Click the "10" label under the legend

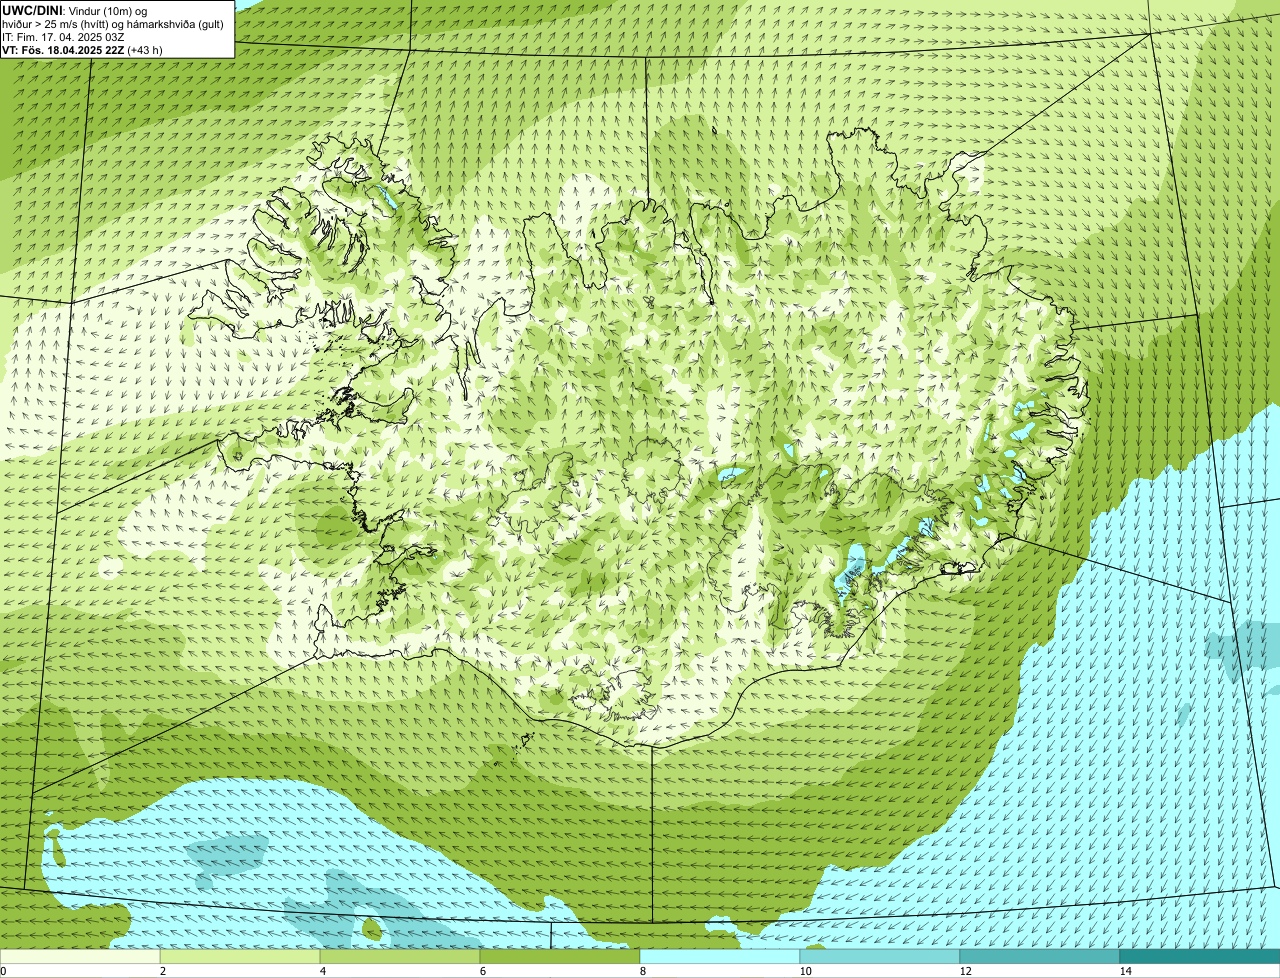tap(804, 971)
